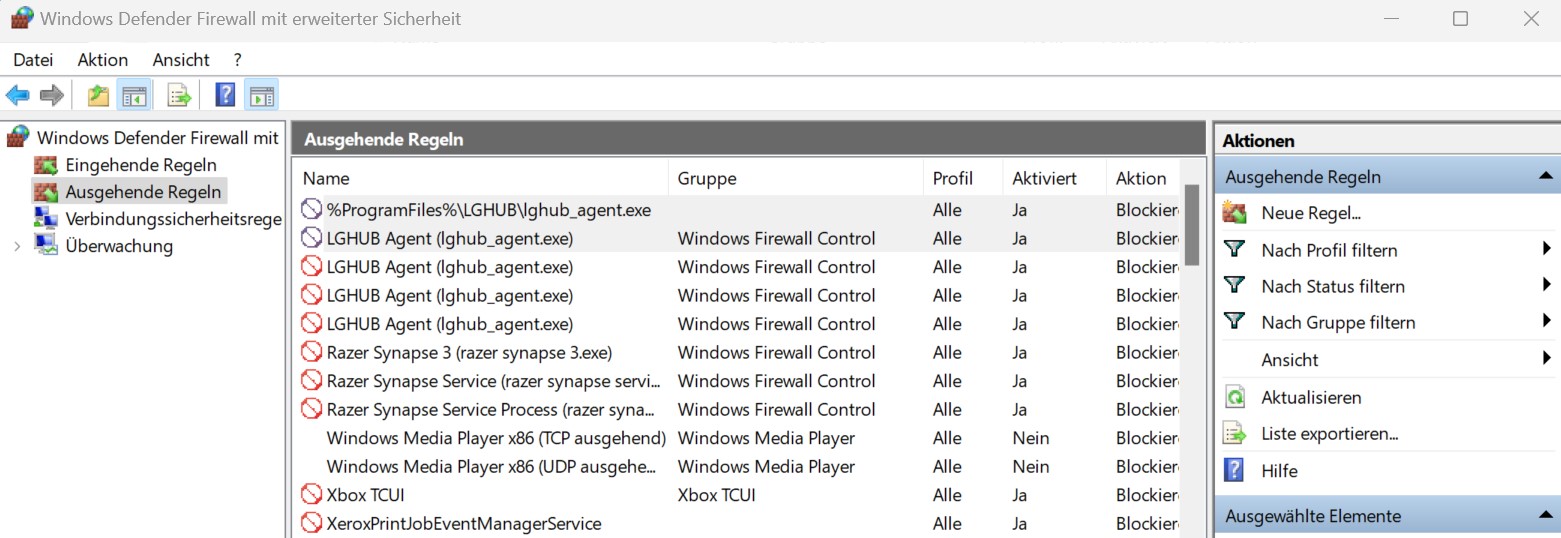Click the Neue Regel… action

[1311, 213]
